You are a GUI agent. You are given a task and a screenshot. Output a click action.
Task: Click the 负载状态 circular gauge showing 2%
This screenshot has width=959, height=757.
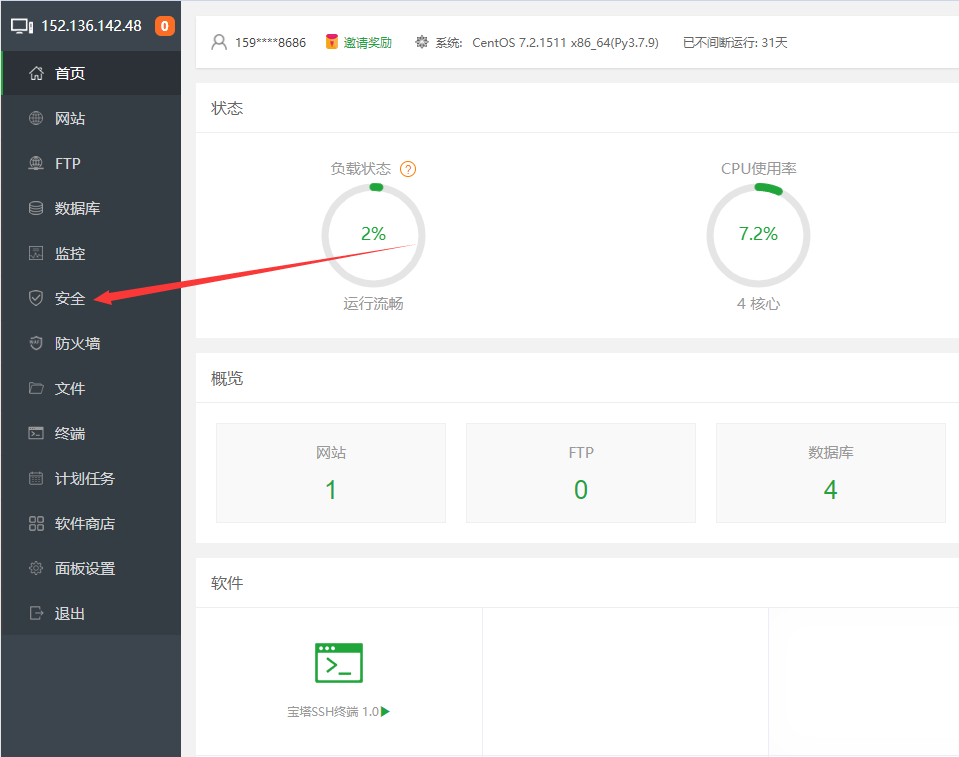point(373,235)
